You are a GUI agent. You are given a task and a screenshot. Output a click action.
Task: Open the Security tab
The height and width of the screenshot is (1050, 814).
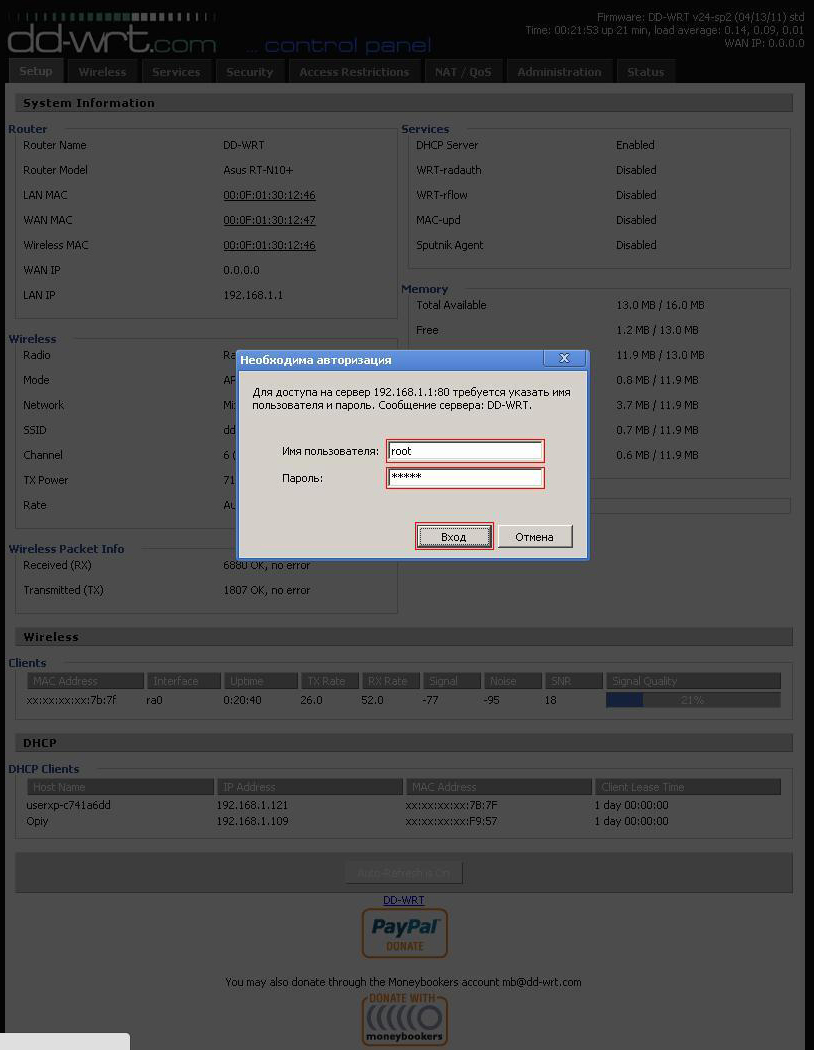[250, 72]
